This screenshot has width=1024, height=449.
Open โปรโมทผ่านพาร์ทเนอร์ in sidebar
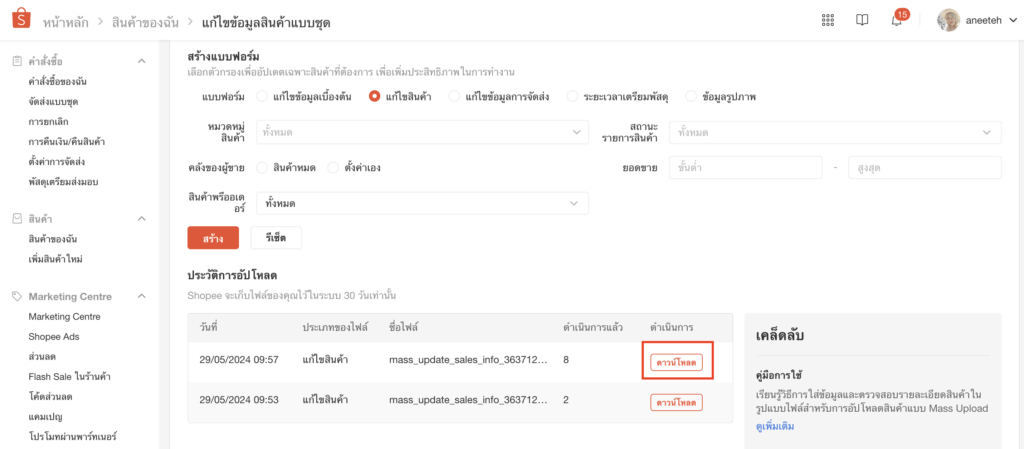72,436
